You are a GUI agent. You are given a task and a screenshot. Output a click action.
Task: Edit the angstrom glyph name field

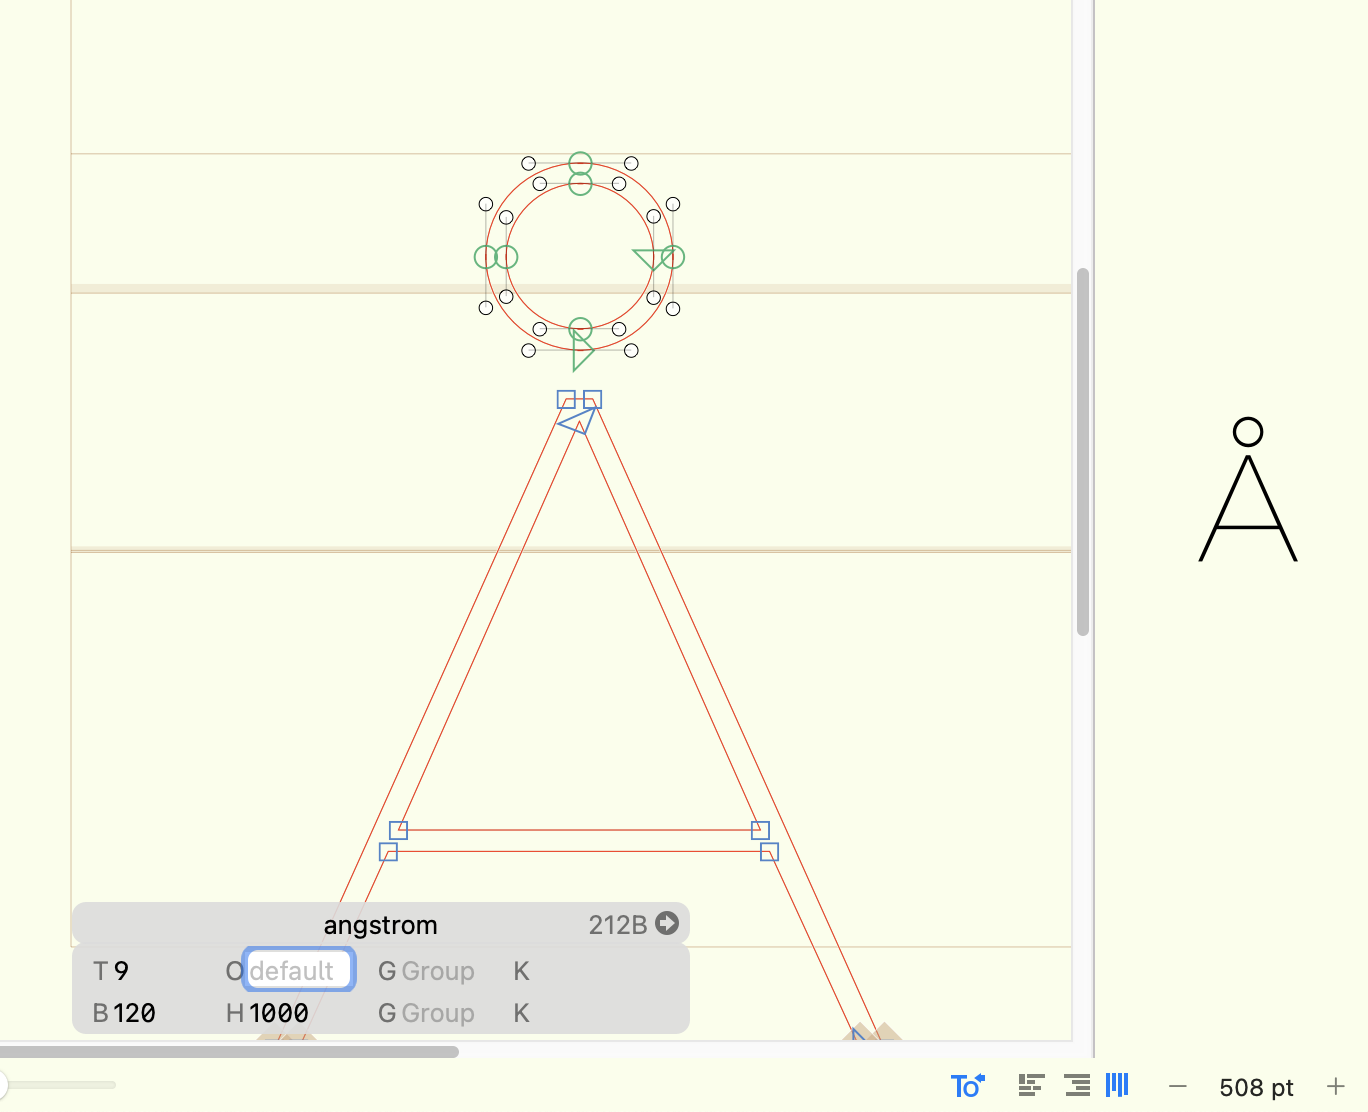click(x=380, y=925)
